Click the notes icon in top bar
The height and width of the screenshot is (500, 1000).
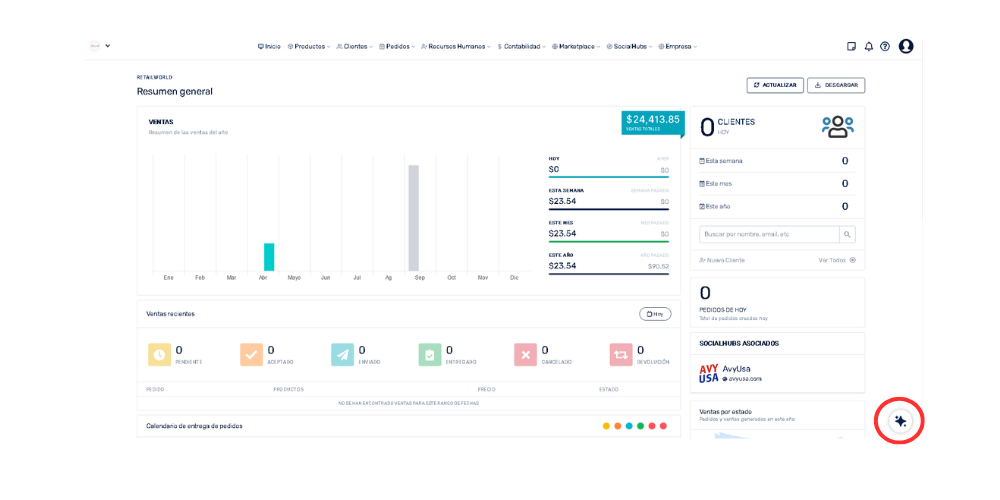tap(851, 46)
